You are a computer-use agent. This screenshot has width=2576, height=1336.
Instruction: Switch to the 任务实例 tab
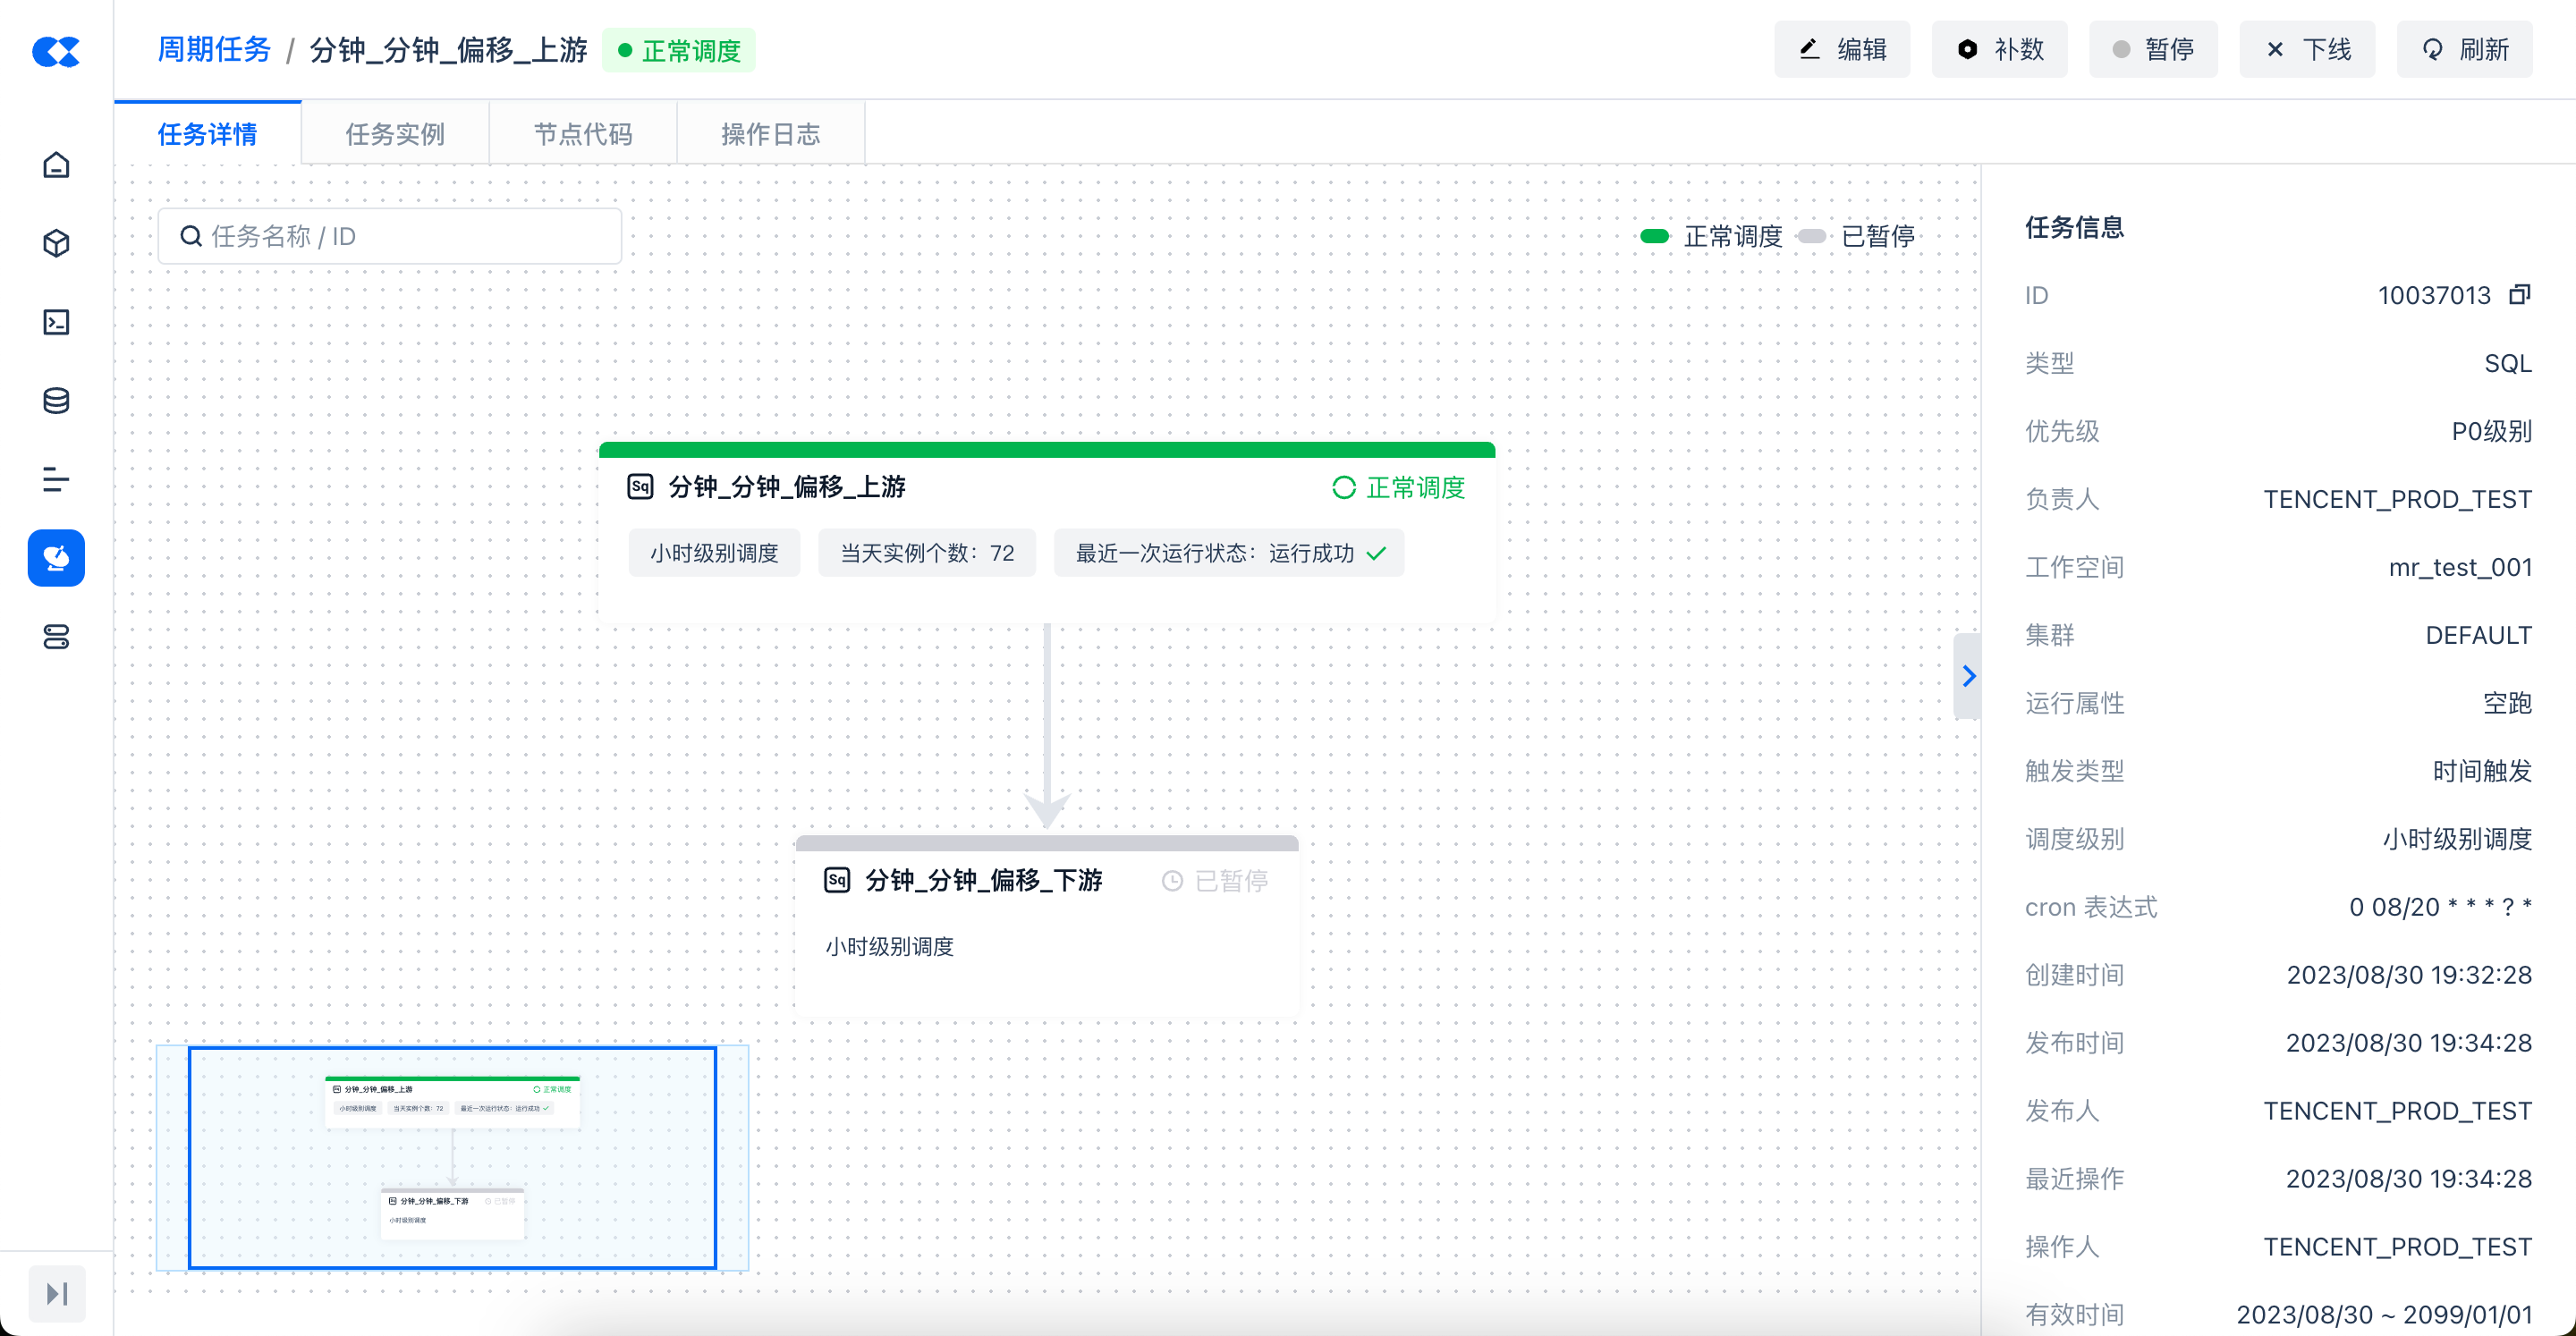coord(395,134)
